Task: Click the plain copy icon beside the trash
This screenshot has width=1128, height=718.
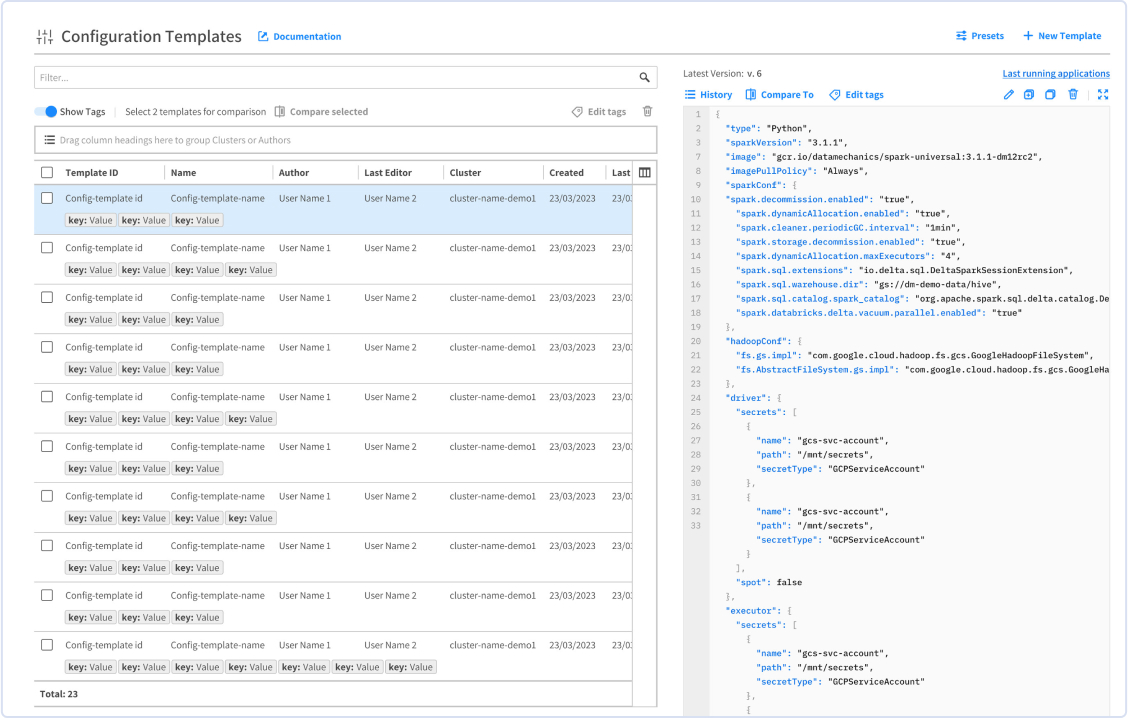Action: coord(1050,95)
